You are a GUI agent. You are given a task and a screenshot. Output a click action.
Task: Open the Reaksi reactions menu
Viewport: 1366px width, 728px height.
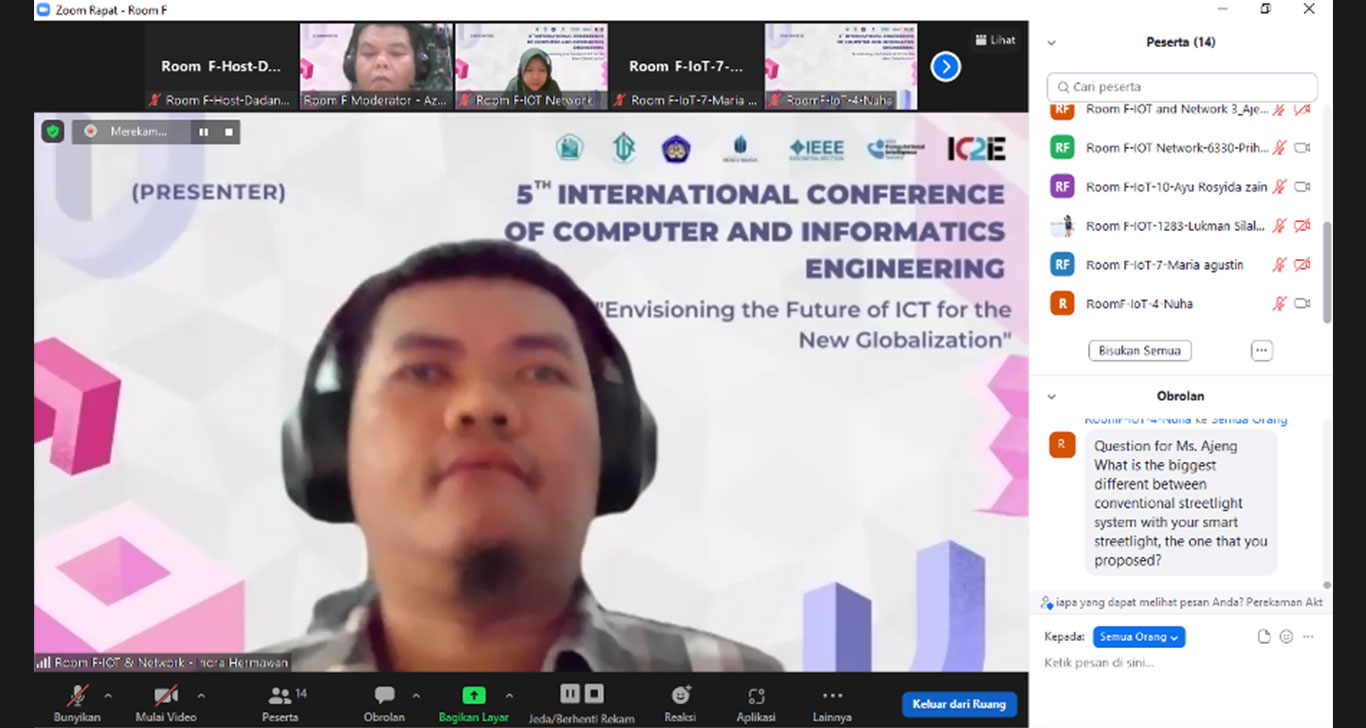680,696
